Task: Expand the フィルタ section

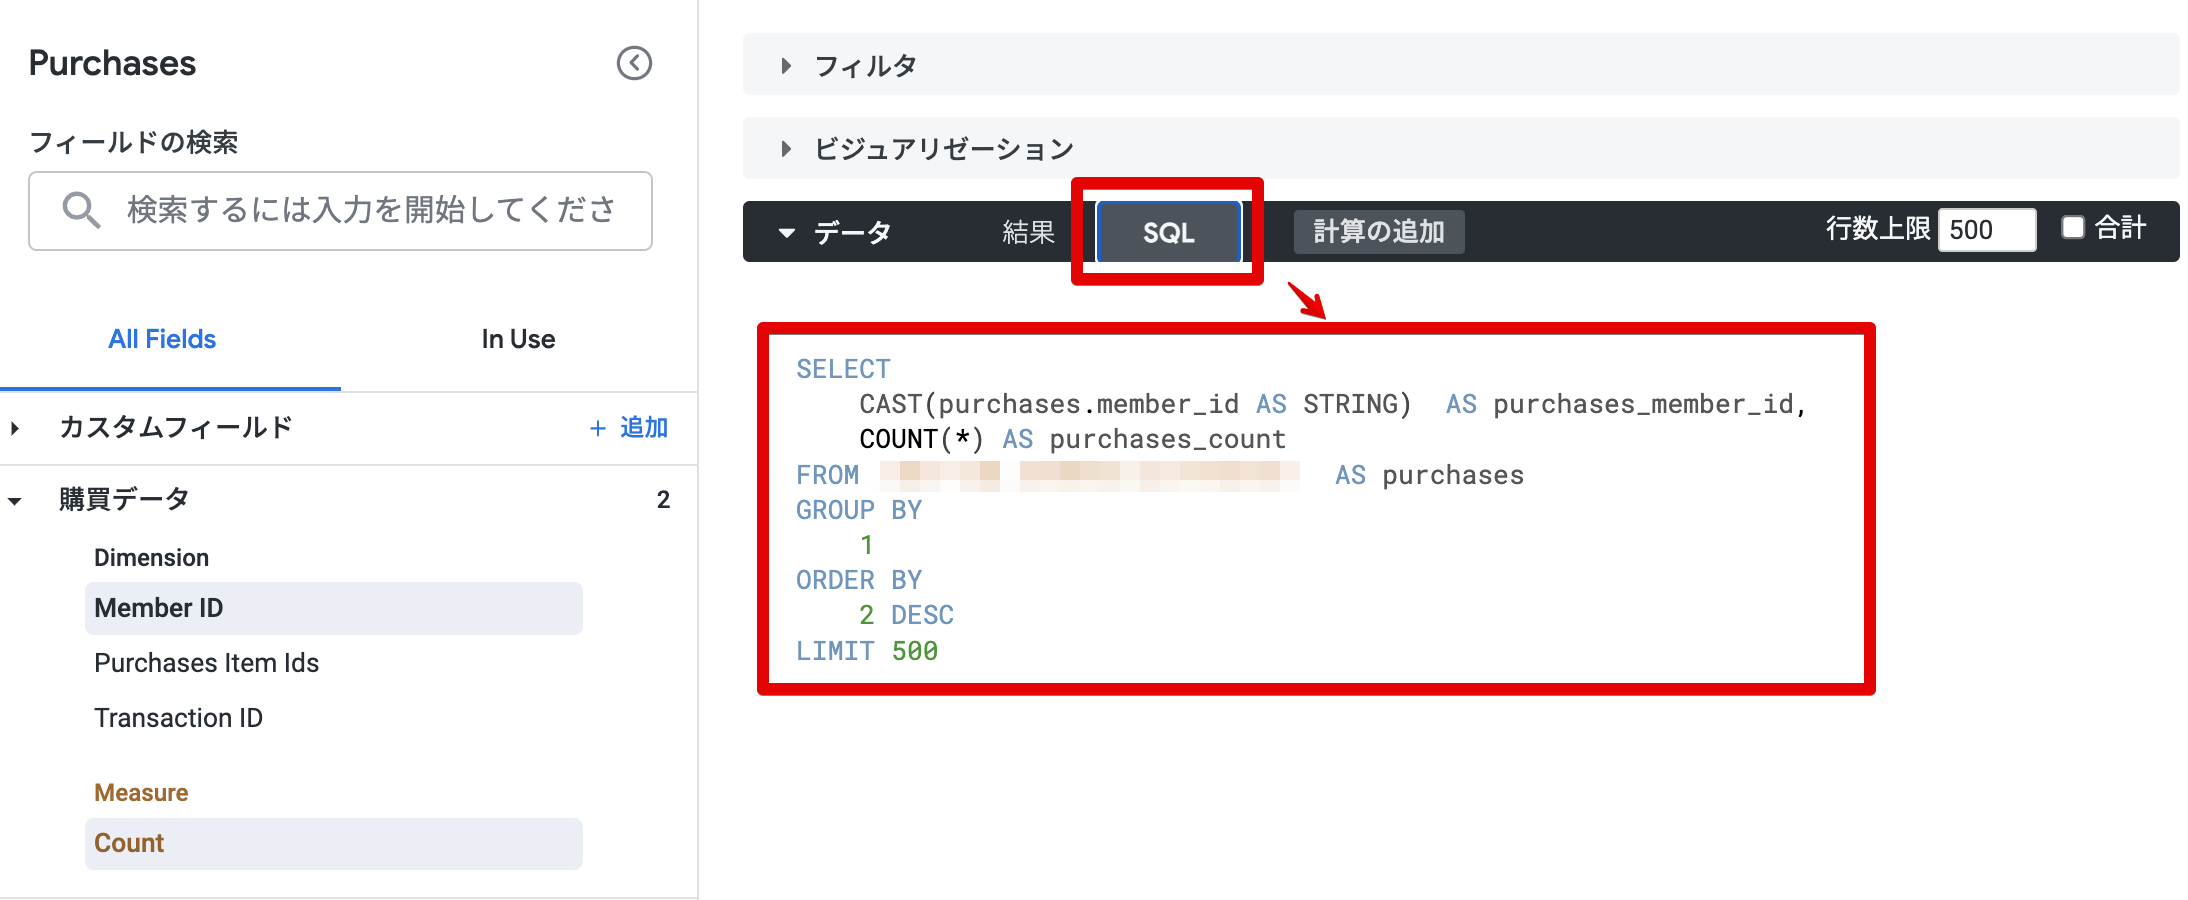Action: (786, 66)
